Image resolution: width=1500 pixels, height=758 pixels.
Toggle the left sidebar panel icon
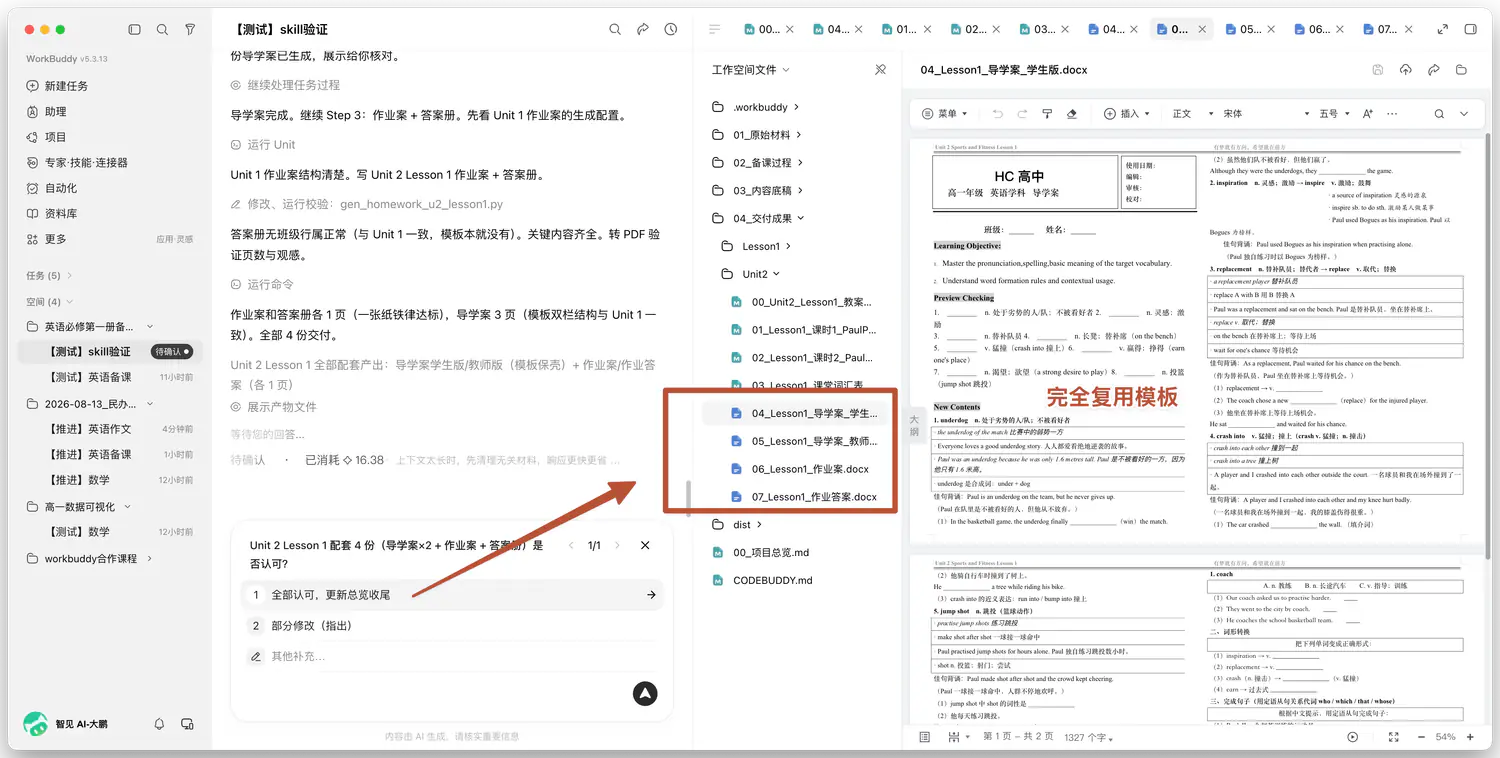pyautogui.click(x=135, y=30)
